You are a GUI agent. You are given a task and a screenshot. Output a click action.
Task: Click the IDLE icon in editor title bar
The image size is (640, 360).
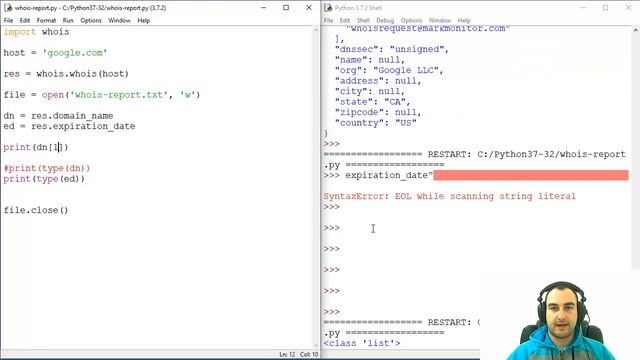(x=8, y=8)
